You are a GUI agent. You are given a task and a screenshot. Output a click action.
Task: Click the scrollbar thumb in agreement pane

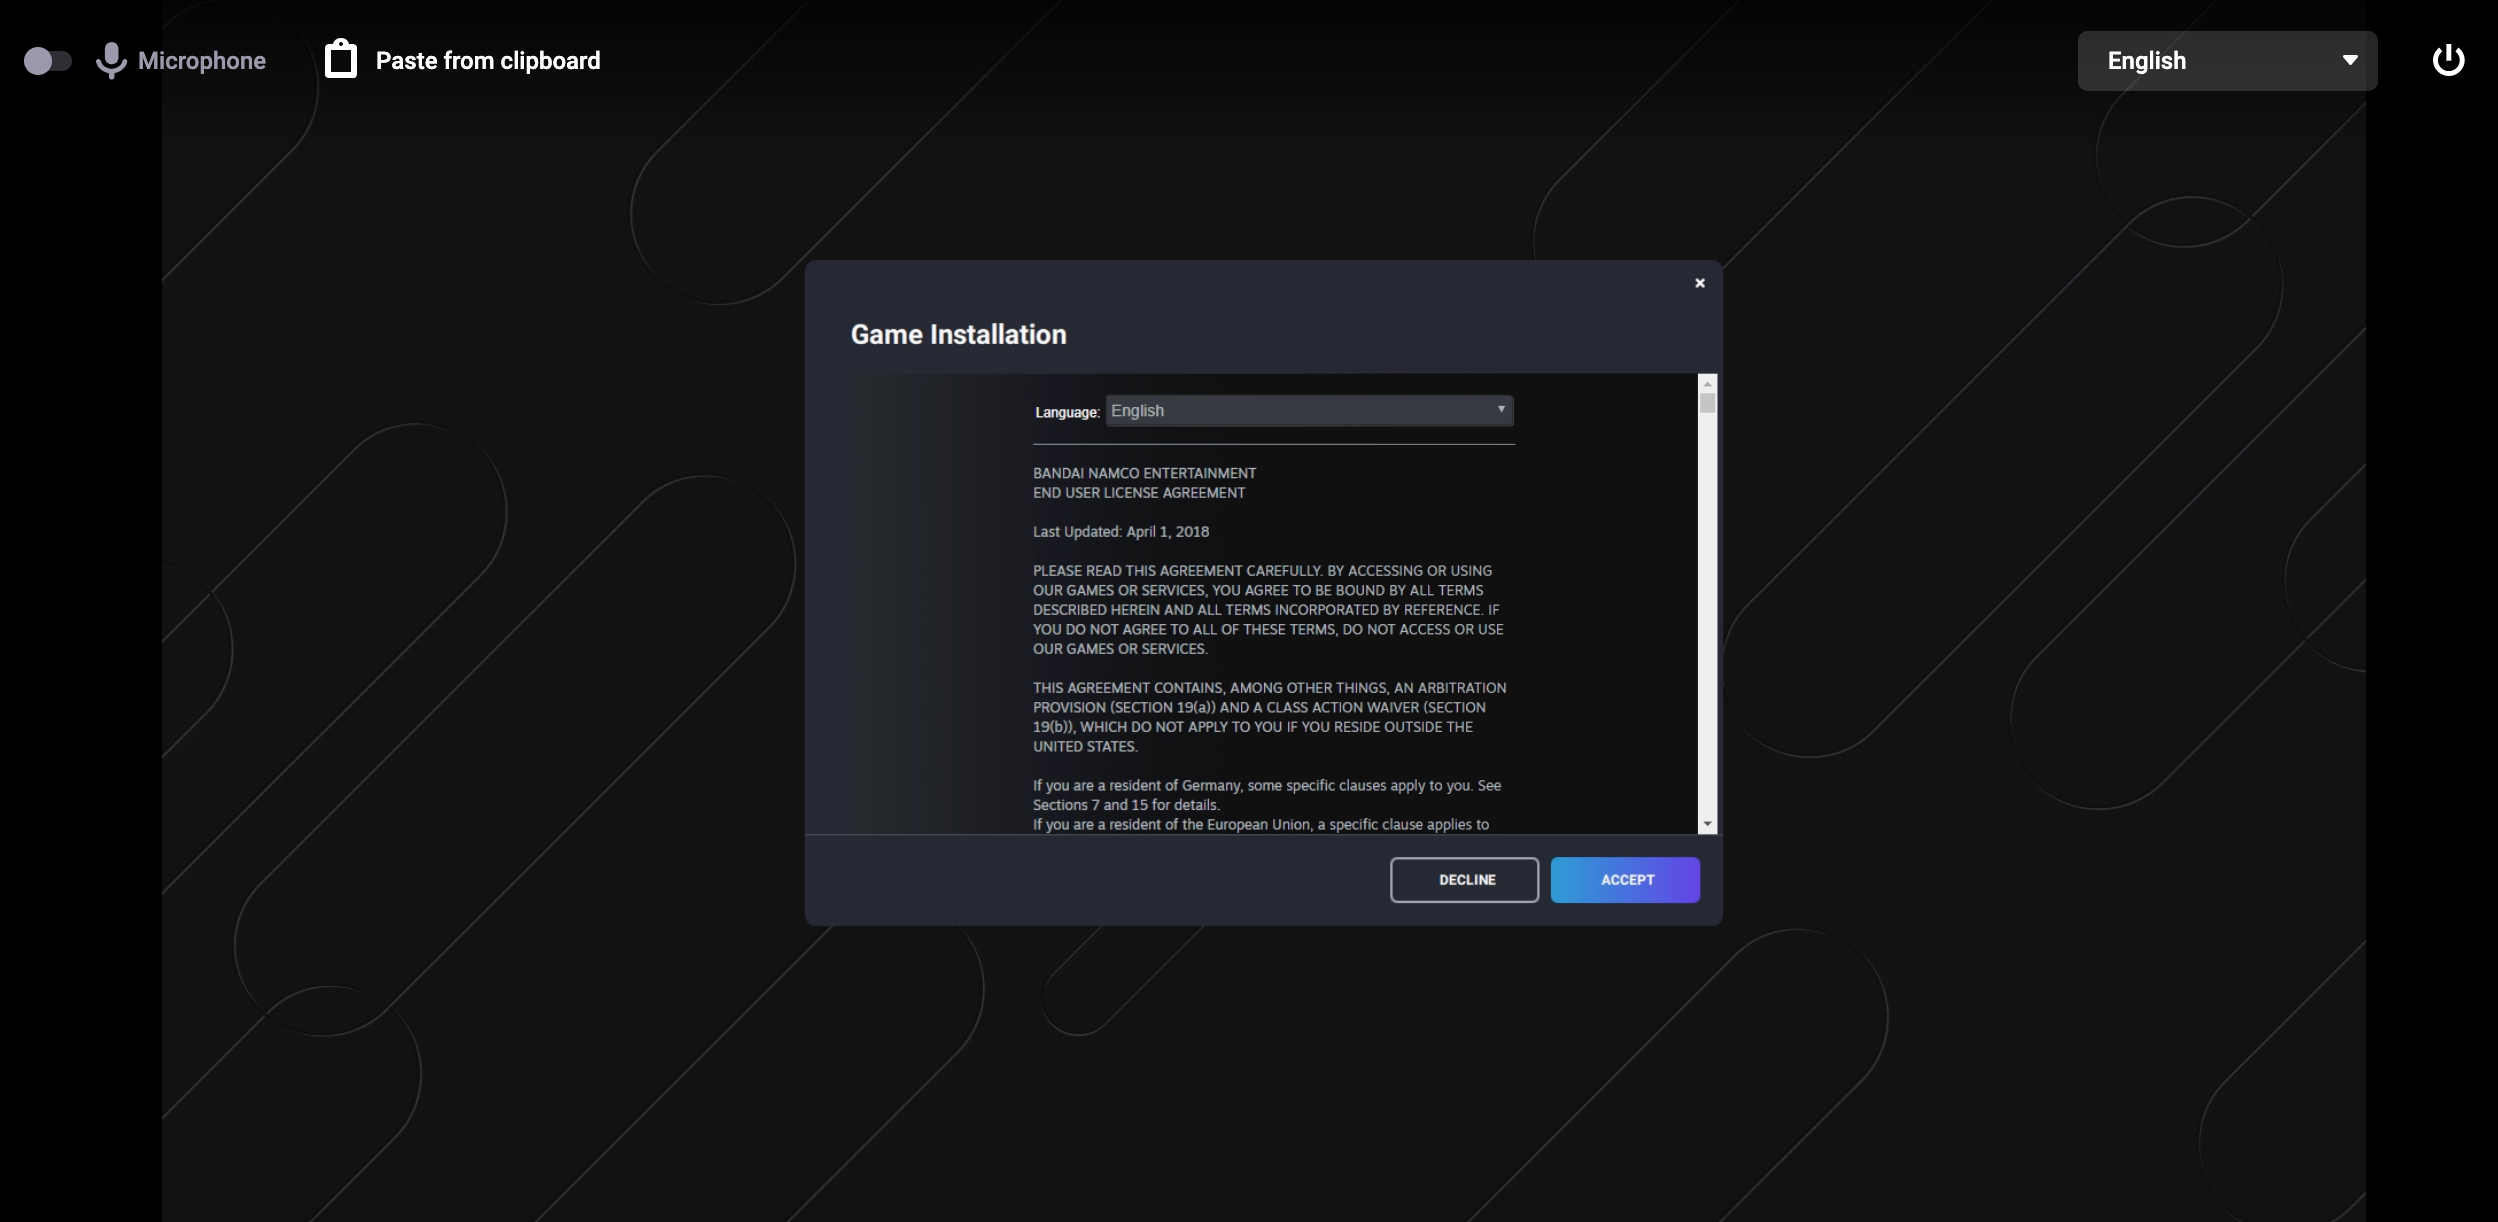(x=1707, y=404)
